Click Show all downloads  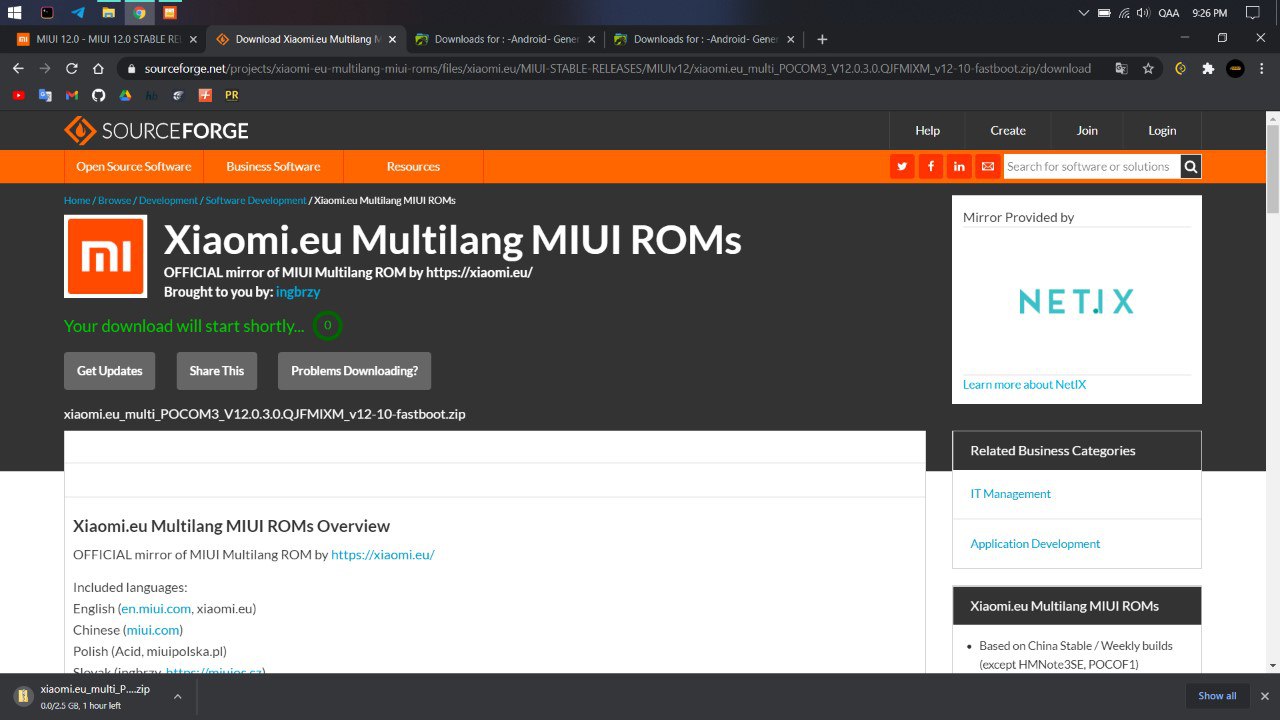[1217, 696]
